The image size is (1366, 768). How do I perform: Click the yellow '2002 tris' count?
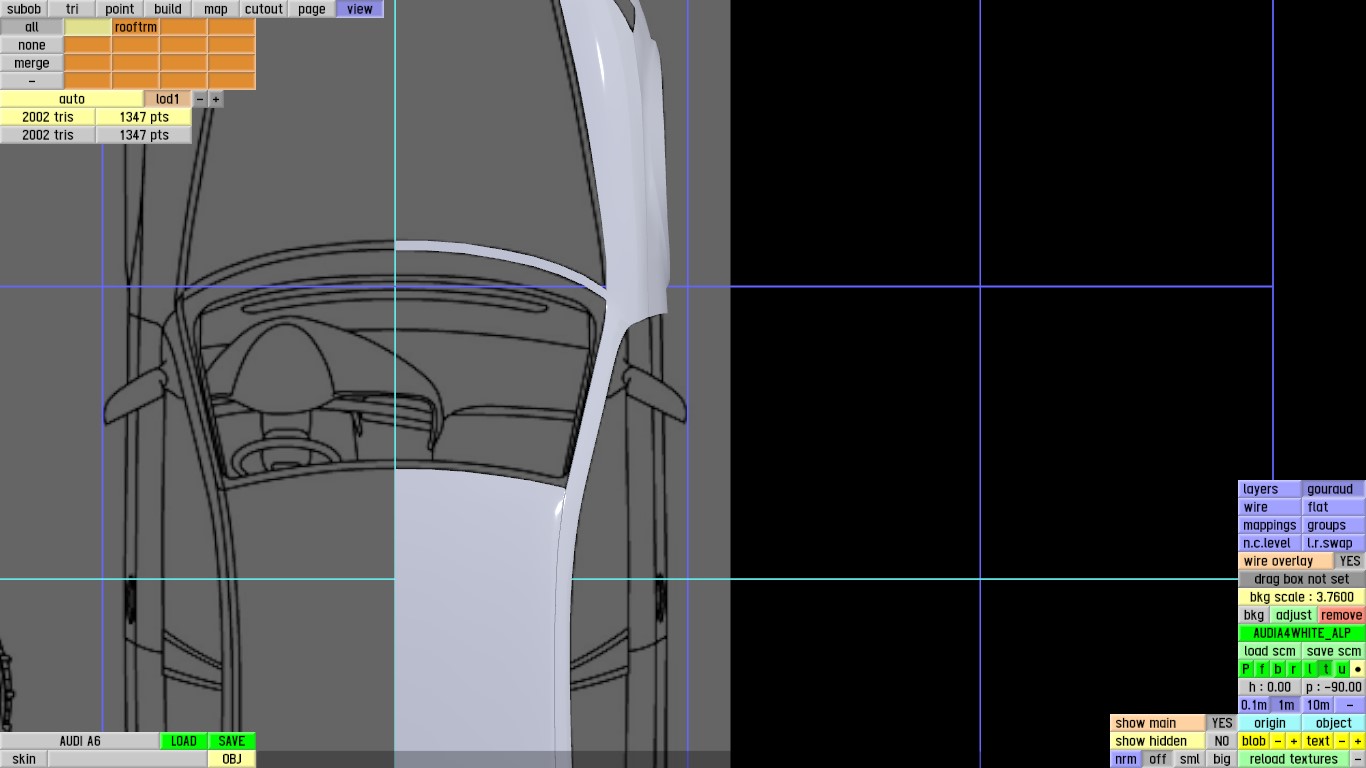48,117
